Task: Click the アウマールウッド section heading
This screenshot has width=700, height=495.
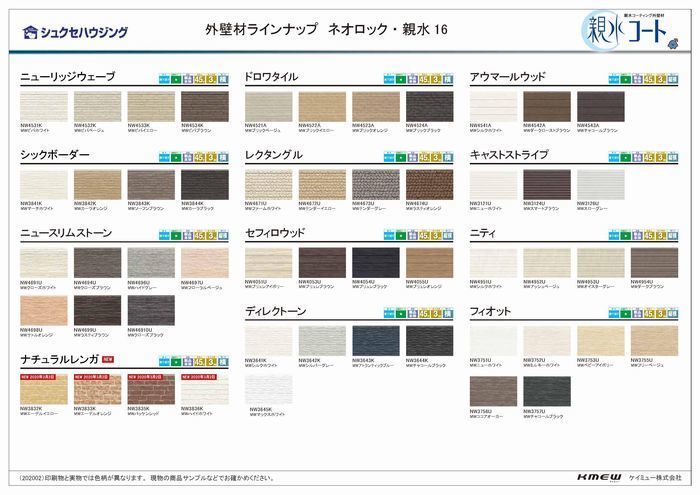Action: pos(508,77)
